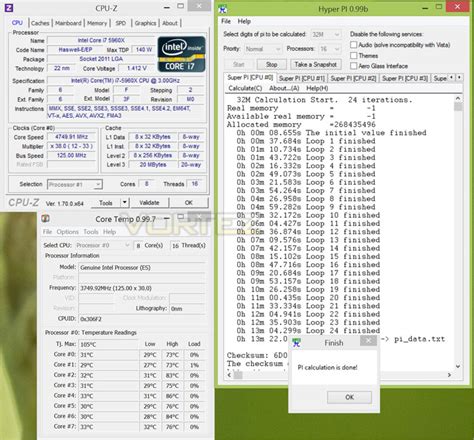This screenshot has width=474, height=440.
Task: Click the CPUID 0x306F2 field
Action: (142, 319)
